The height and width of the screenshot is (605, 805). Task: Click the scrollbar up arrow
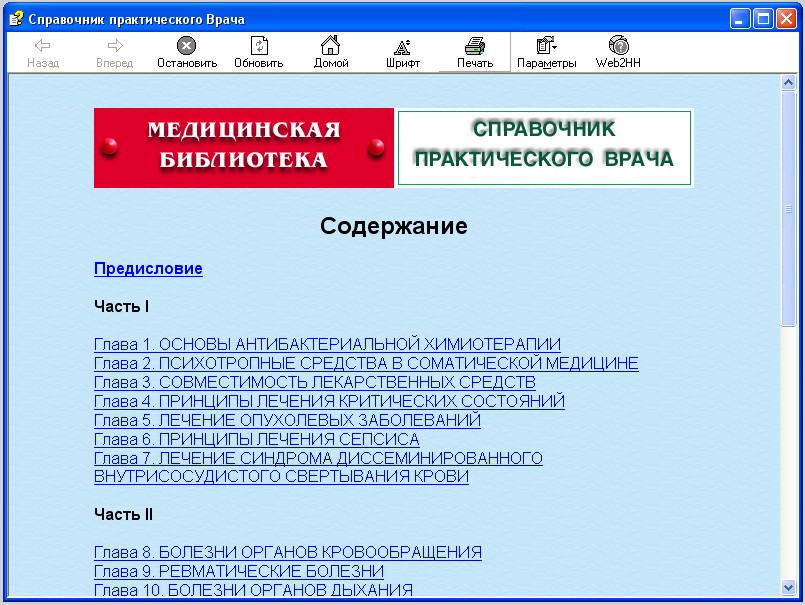coord(788,82)
